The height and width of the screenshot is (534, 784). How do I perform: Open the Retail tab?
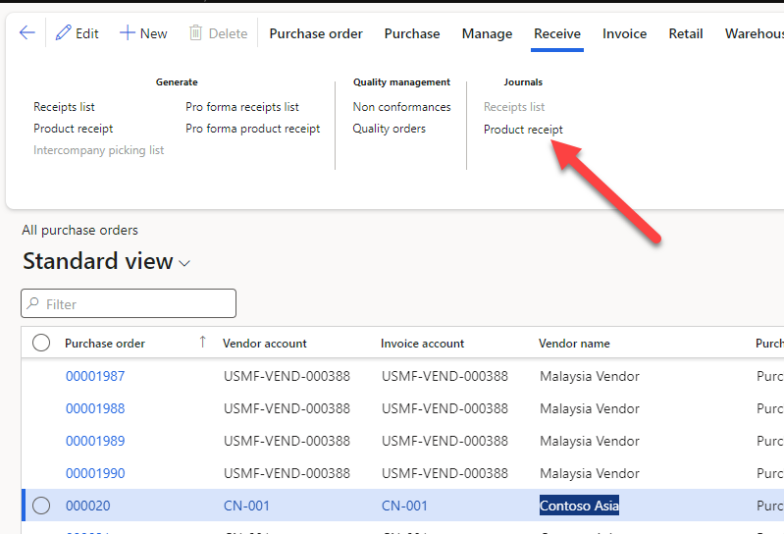(685, 33)
